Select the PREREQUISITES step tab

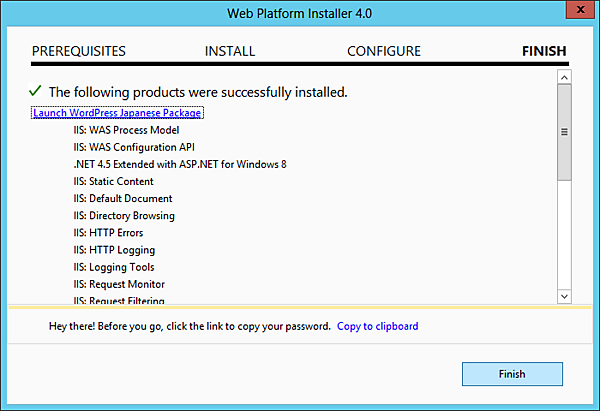point(79,51)
